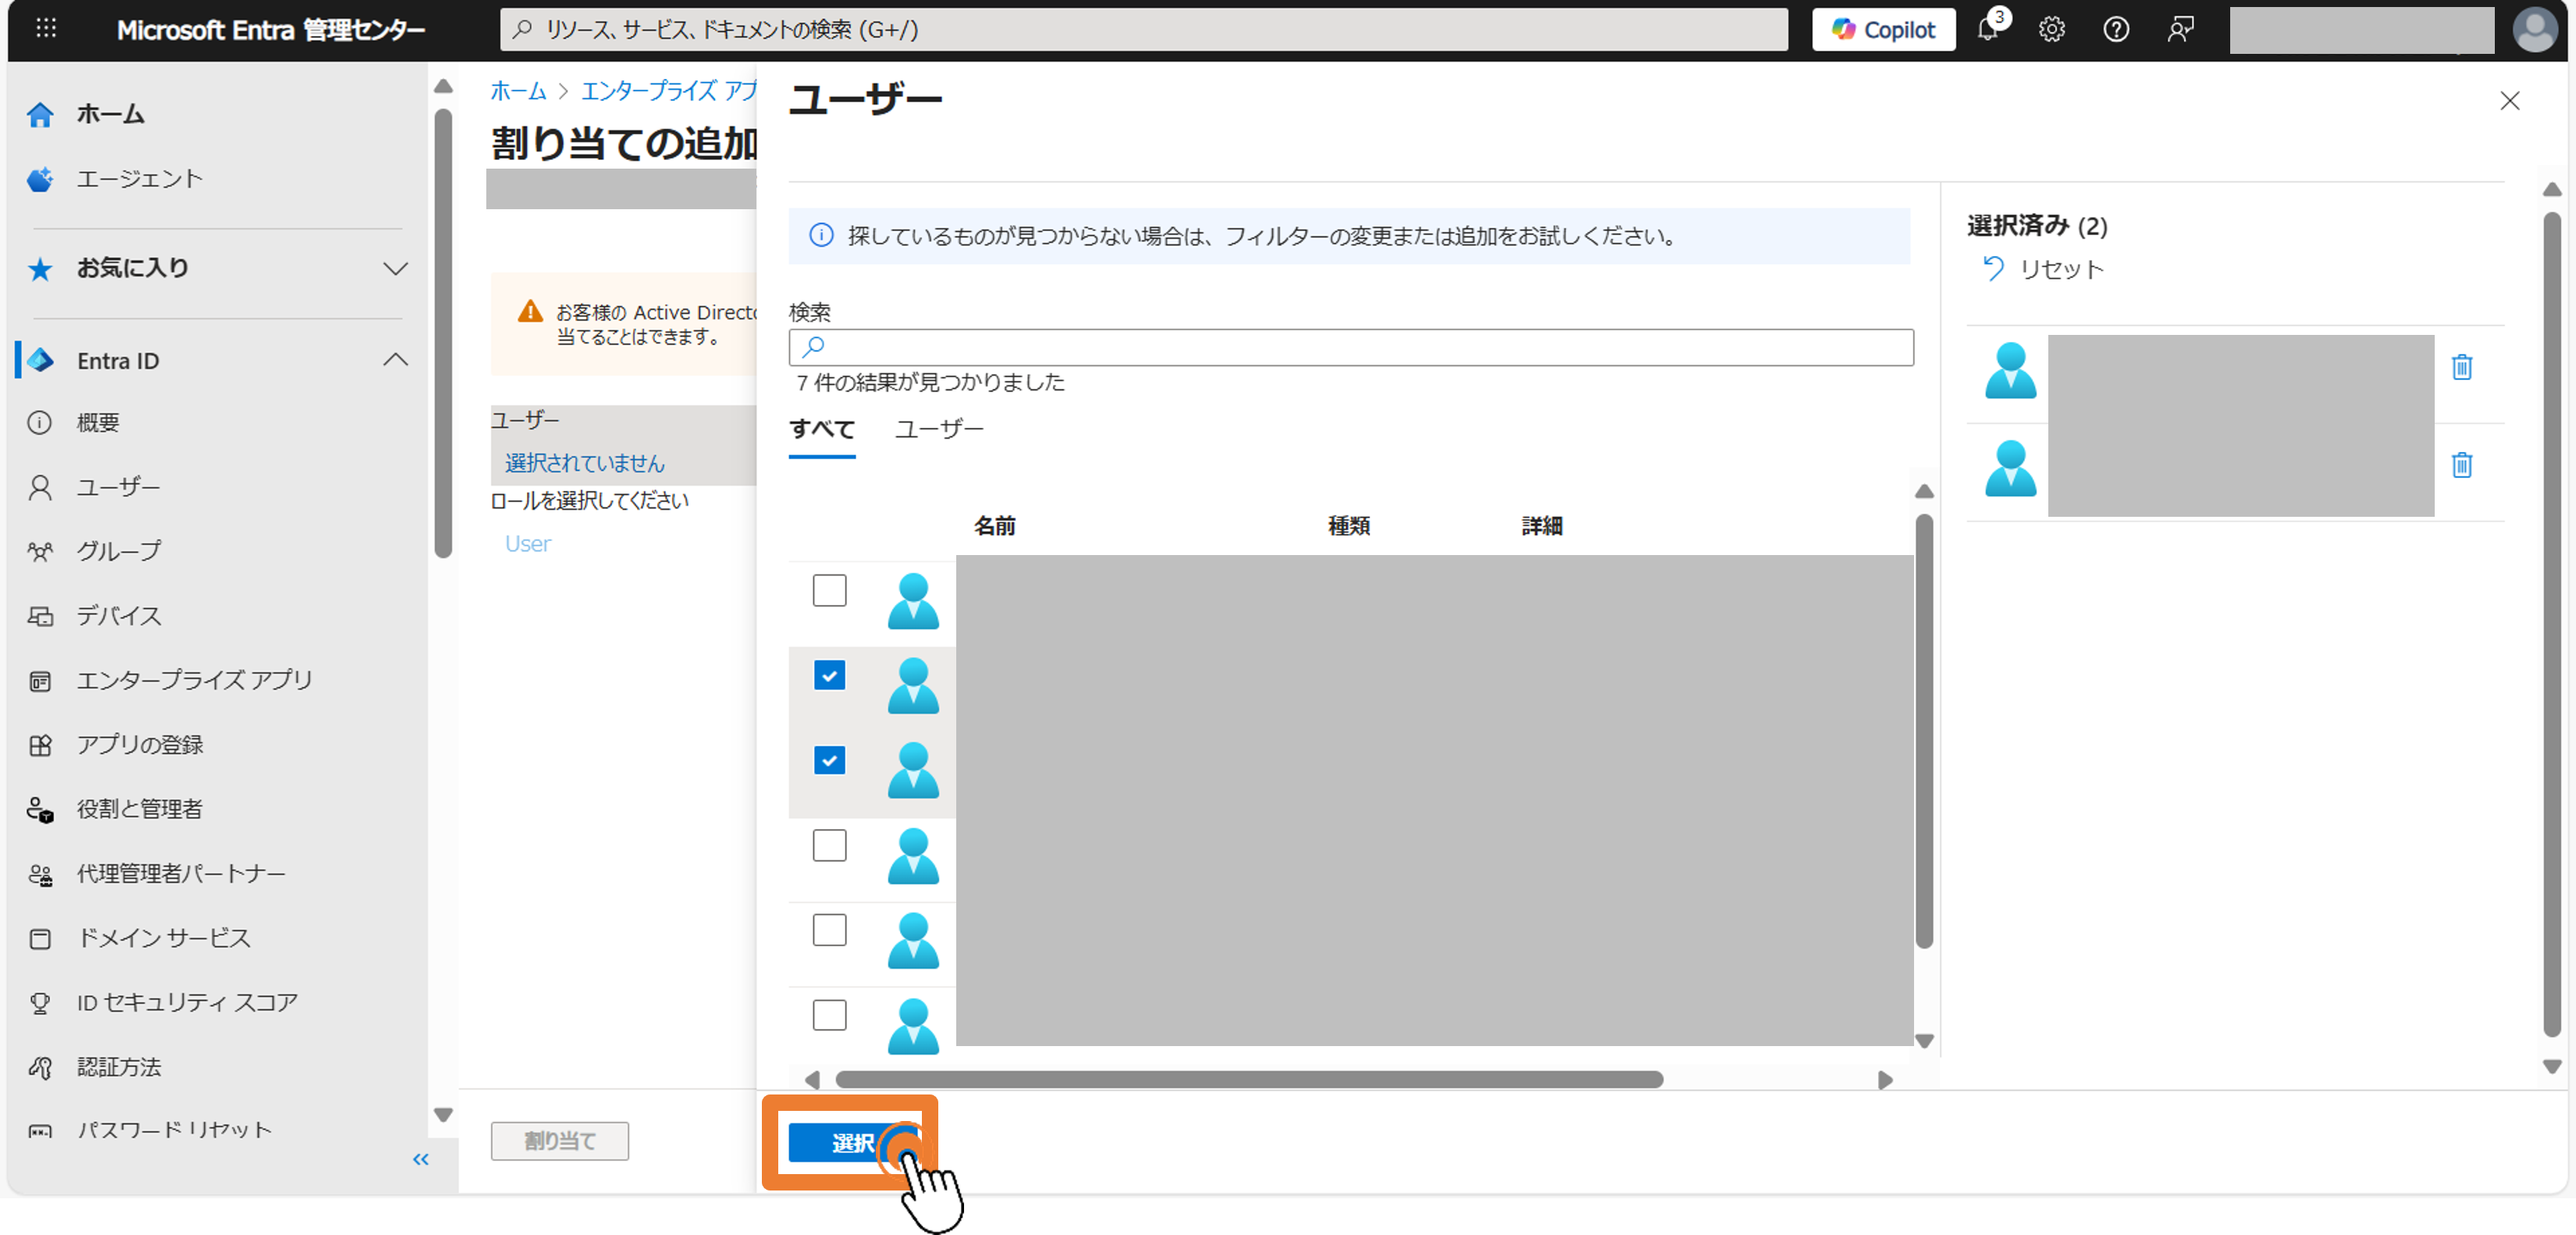Click the リセット button in 選択済み
Screen dimensions: 2576x1235
coord(2042,269)
